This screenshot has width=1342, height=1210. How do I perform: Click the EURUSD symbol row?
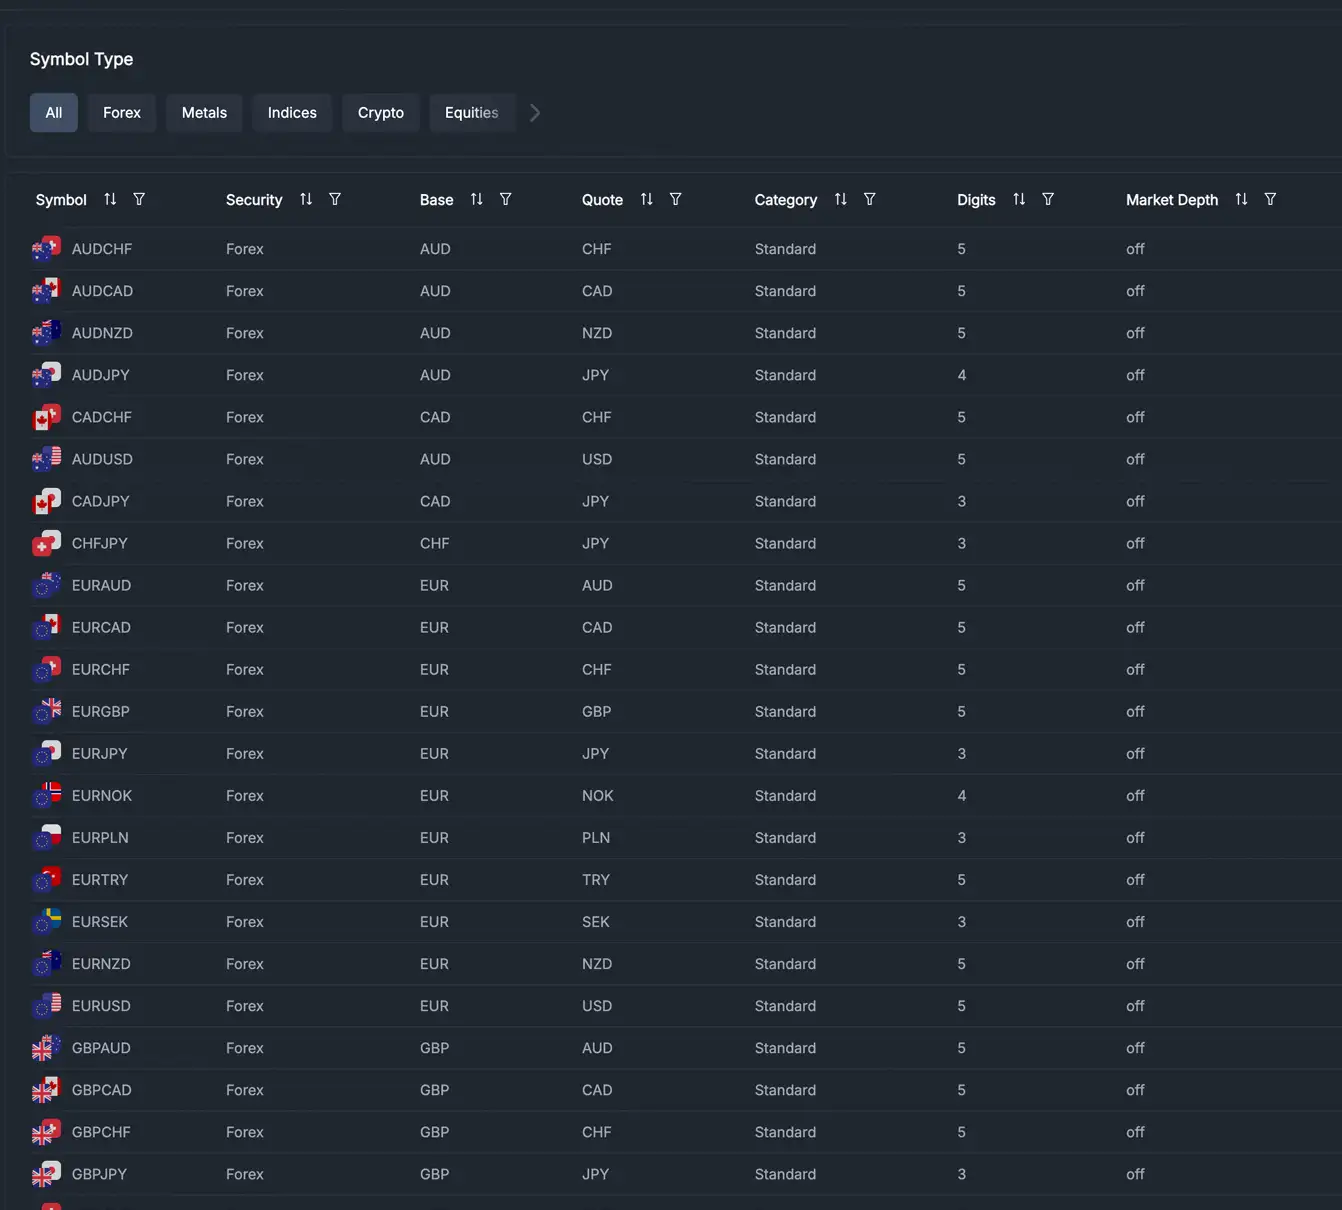coord(101,1006)
